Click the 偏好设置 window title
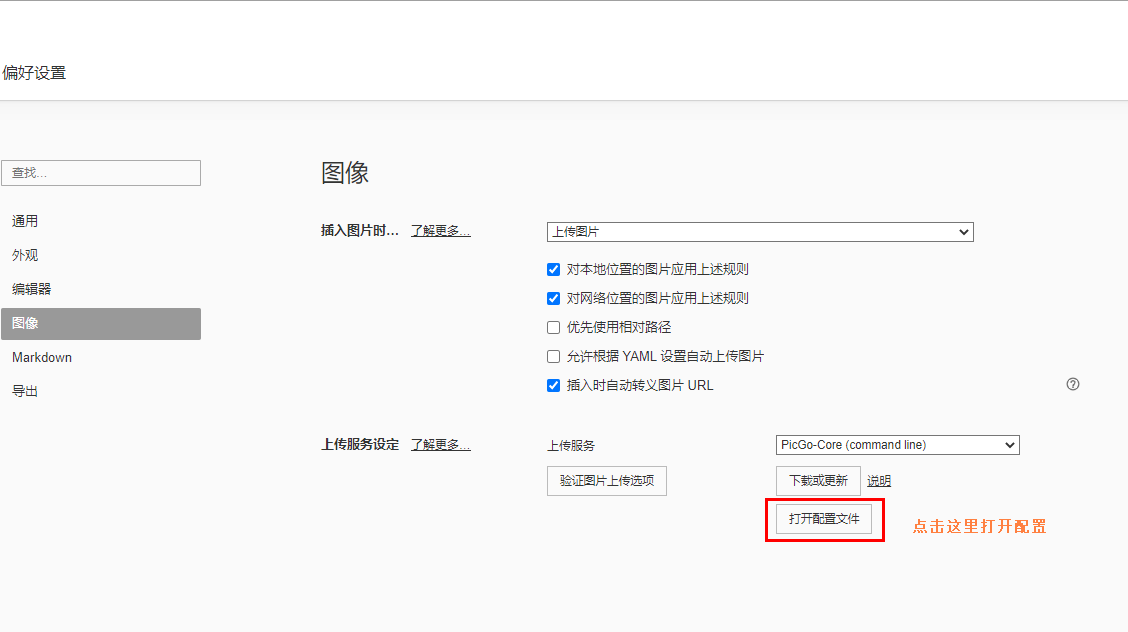The height and width of the screenshot is (632, 1128). pyautogui.click(x=34, y=73)
